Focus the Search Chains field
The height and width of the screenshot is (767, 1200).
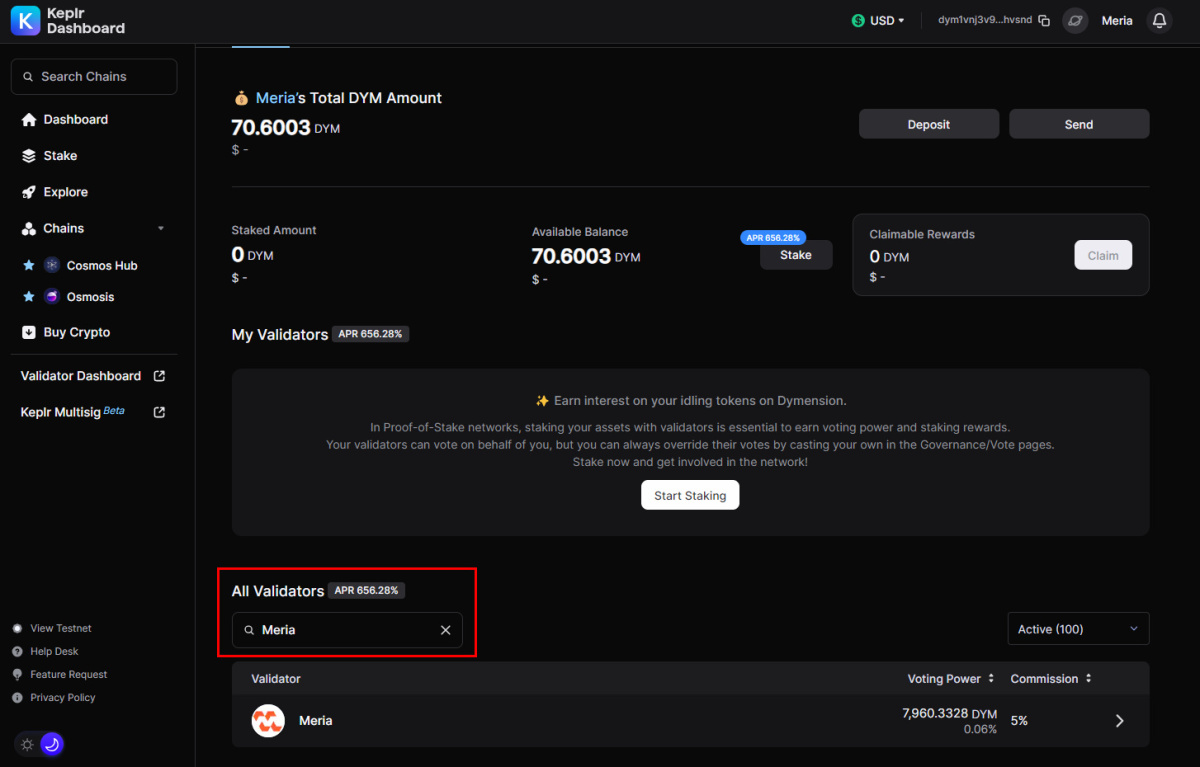coord(94,76)
